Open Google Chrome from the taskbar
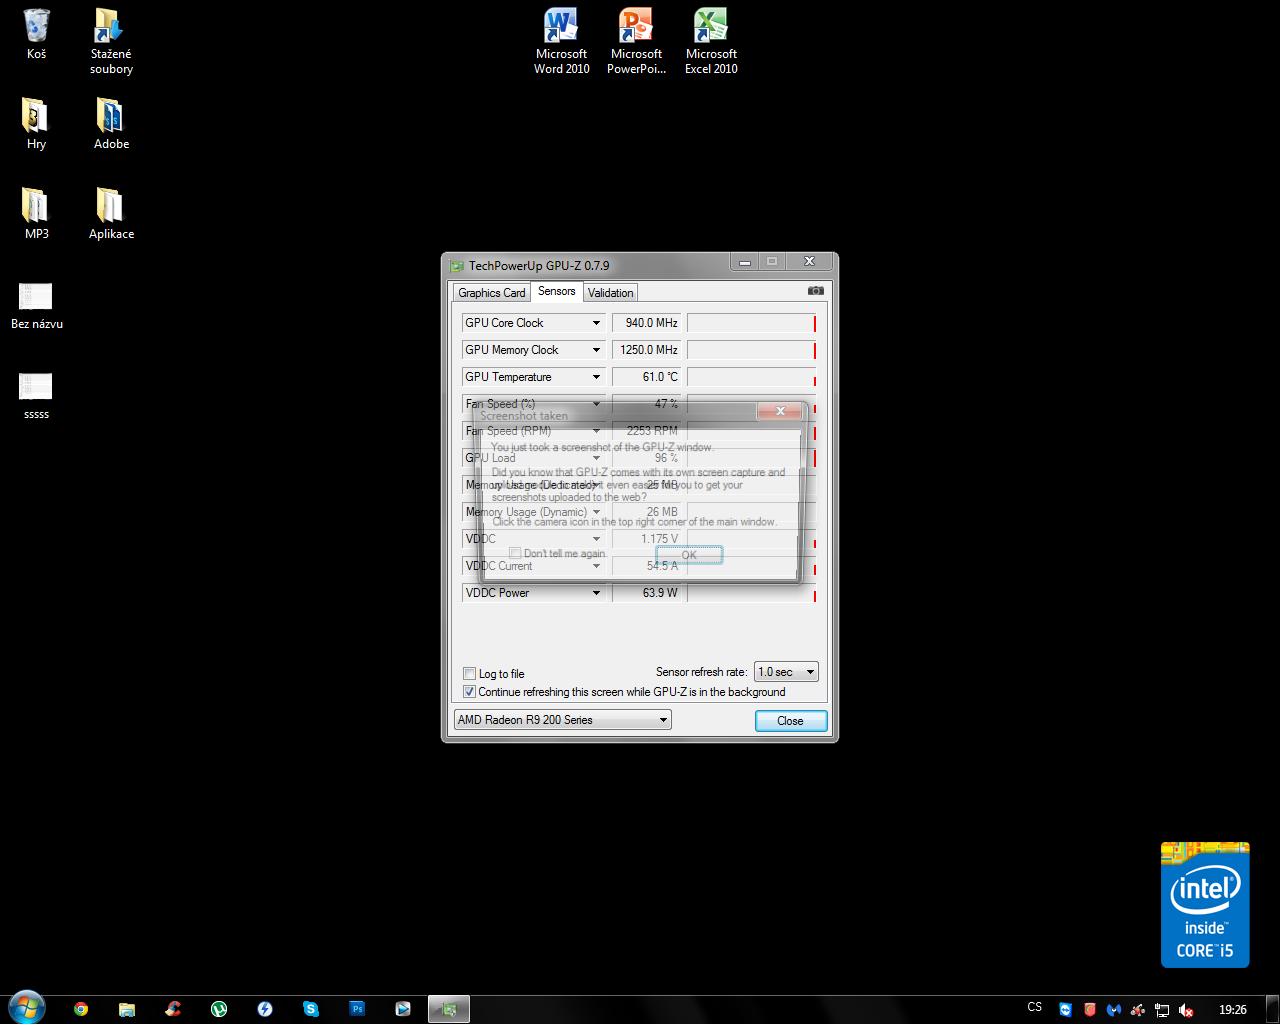The image size is (1280, 1024). [81, 1009]
